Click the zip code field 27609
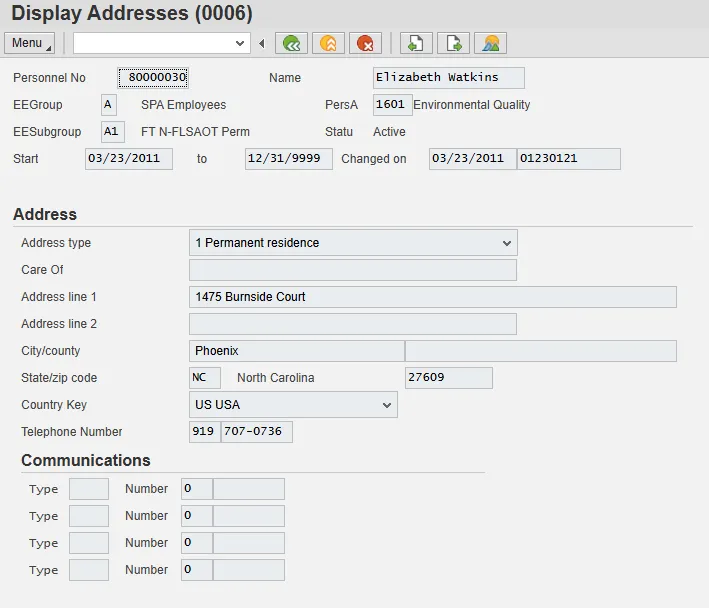The width and height of the screenshot is (709, 608). 448,378
